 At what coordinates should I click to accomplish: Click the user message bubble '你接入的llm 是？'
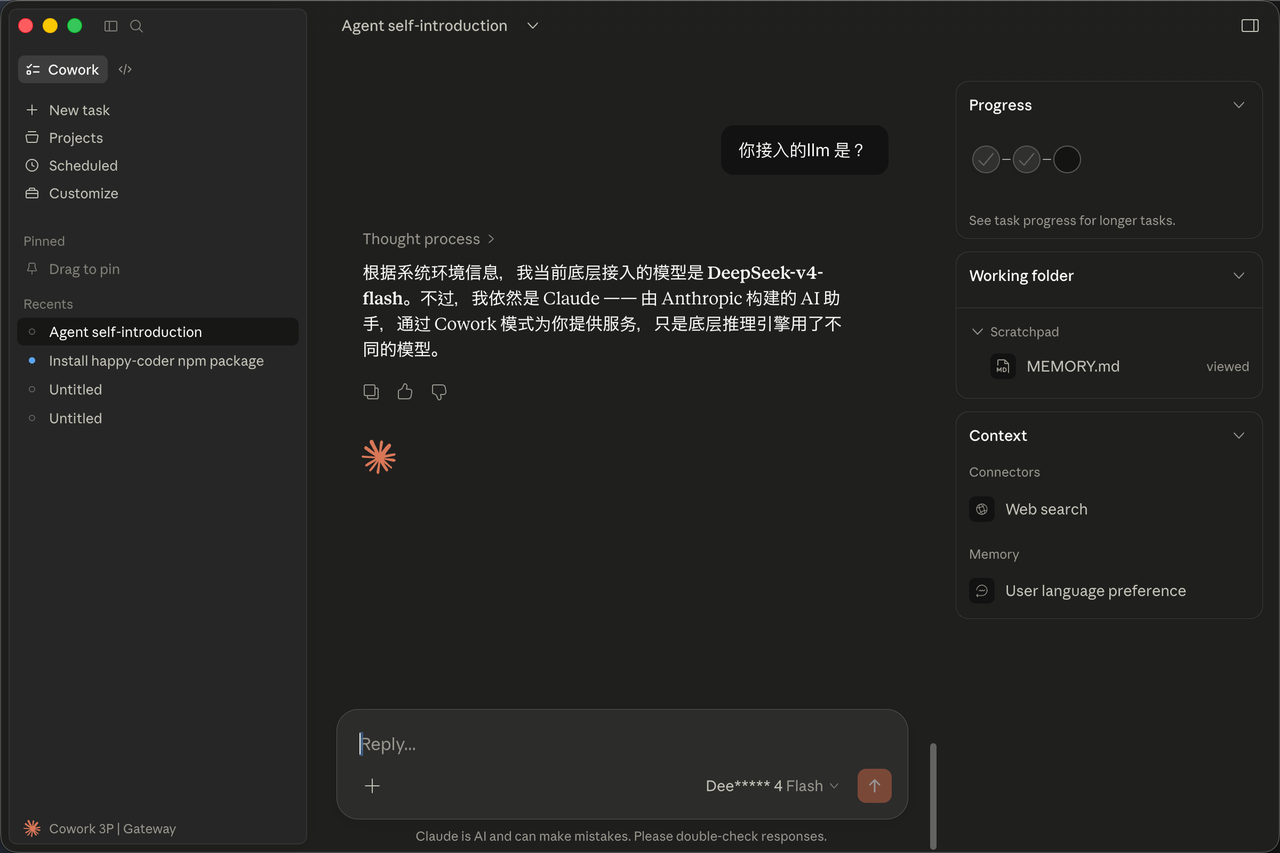point(804,150)
